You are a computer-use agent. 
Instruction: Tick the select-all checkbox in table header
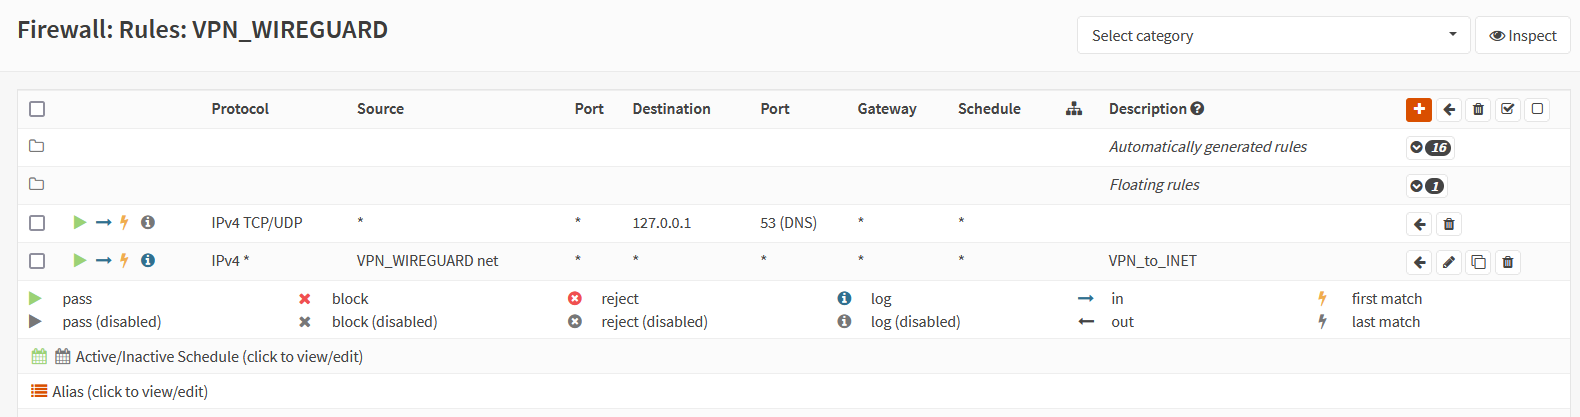(x=37, y=109)
